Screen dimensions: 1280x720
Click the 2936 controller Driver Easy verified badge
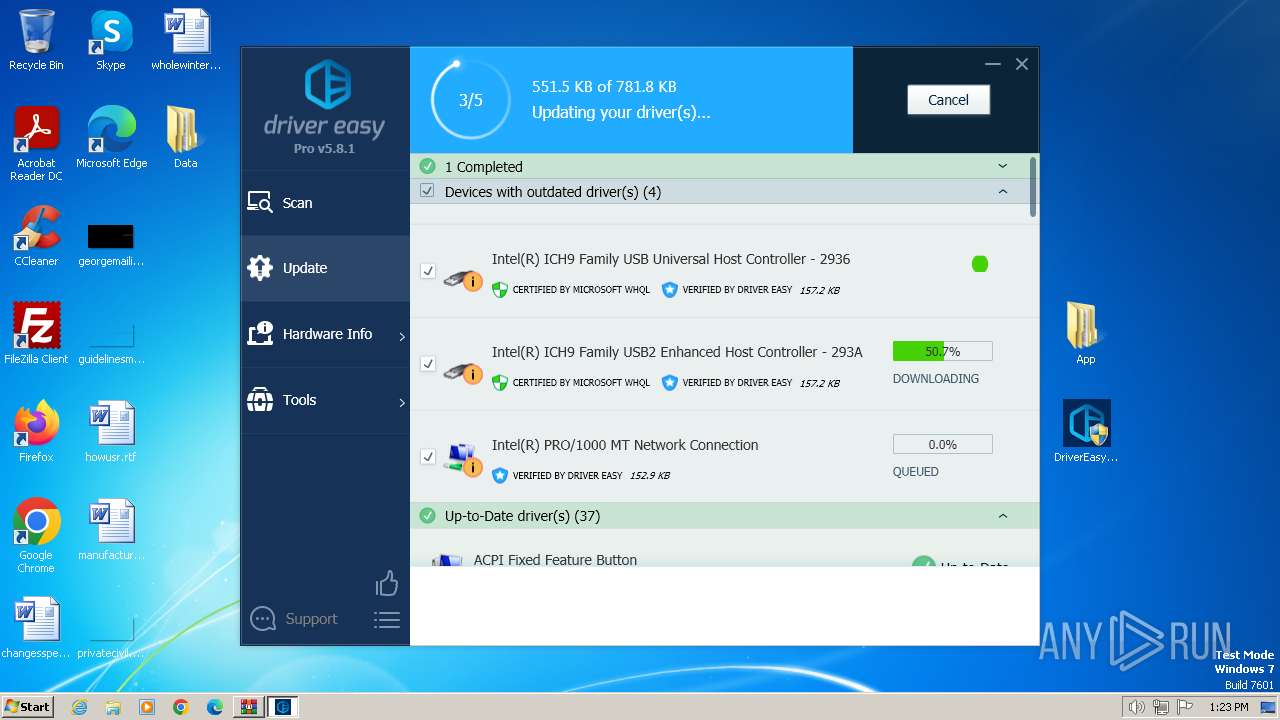670,290
